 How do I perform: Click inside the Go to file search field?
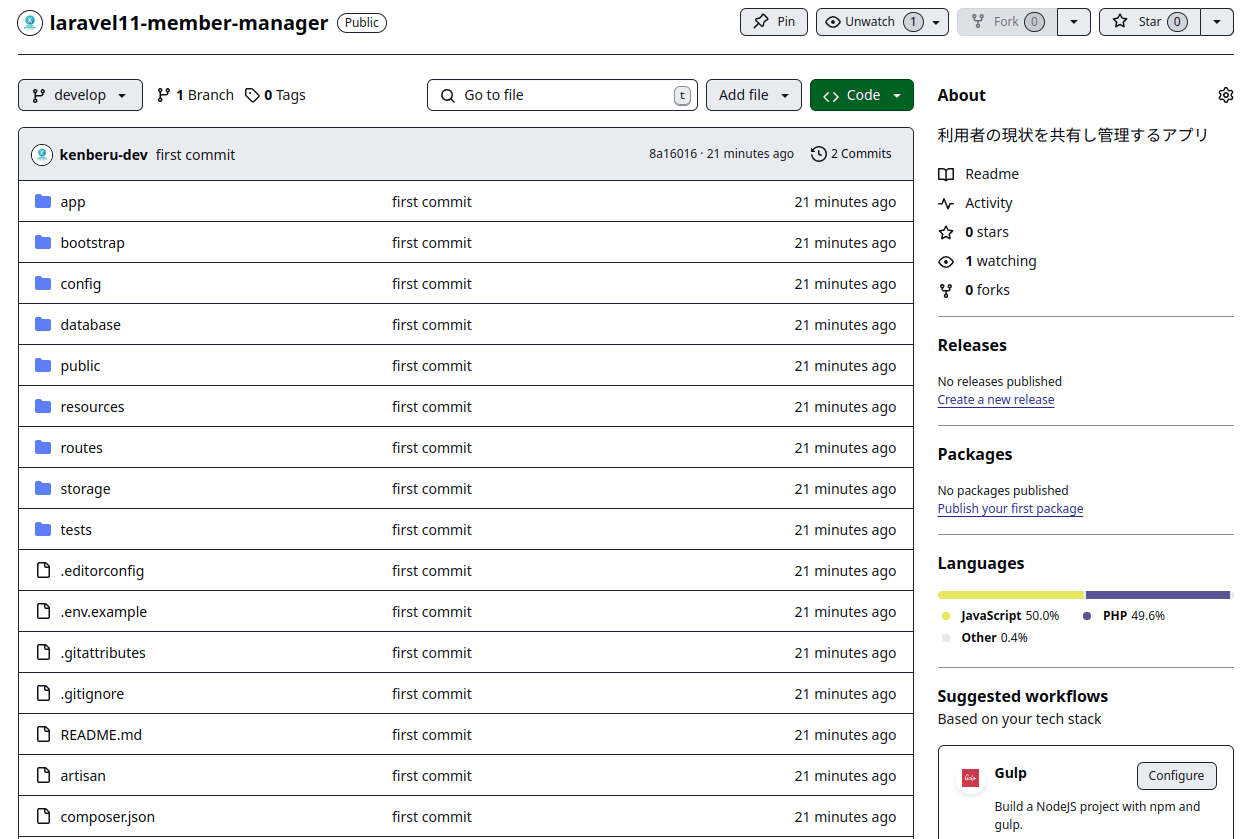[562, 95]
